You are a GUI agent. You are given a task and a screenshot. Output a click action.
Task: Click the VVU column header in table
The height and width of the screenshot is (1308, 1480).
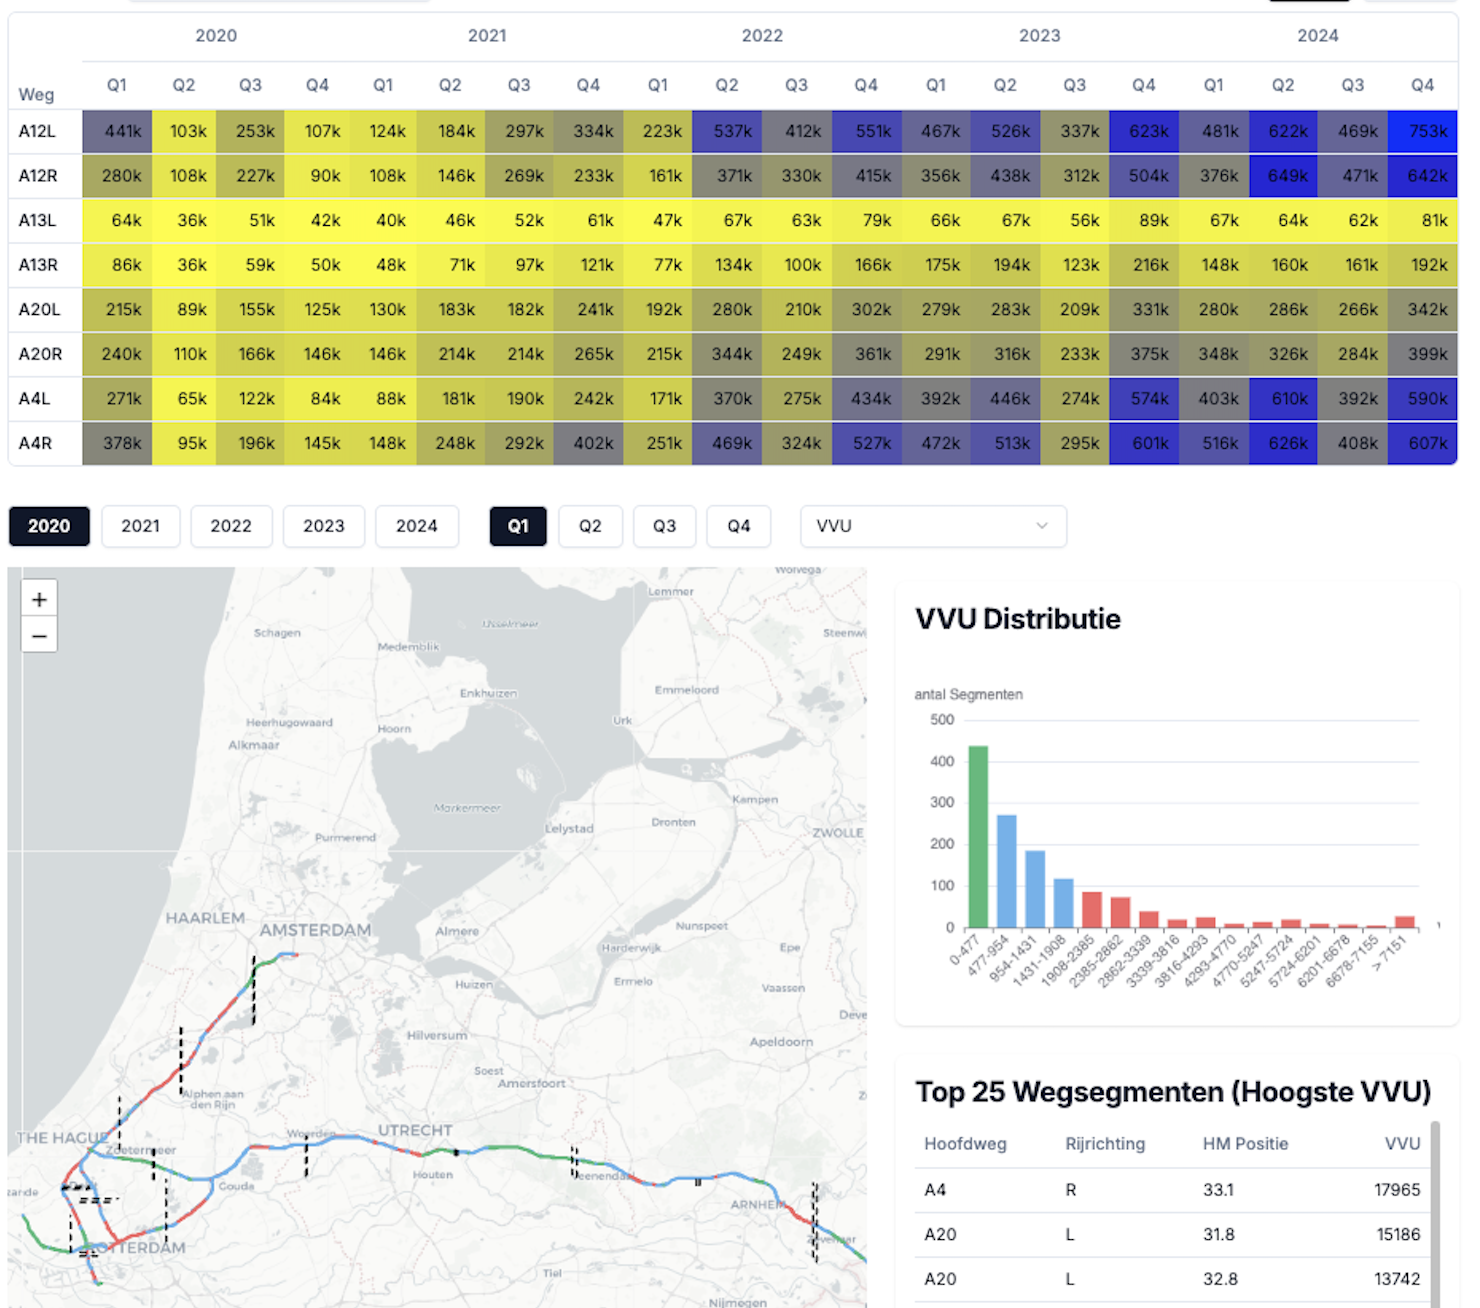(x=1402, y=1144)
